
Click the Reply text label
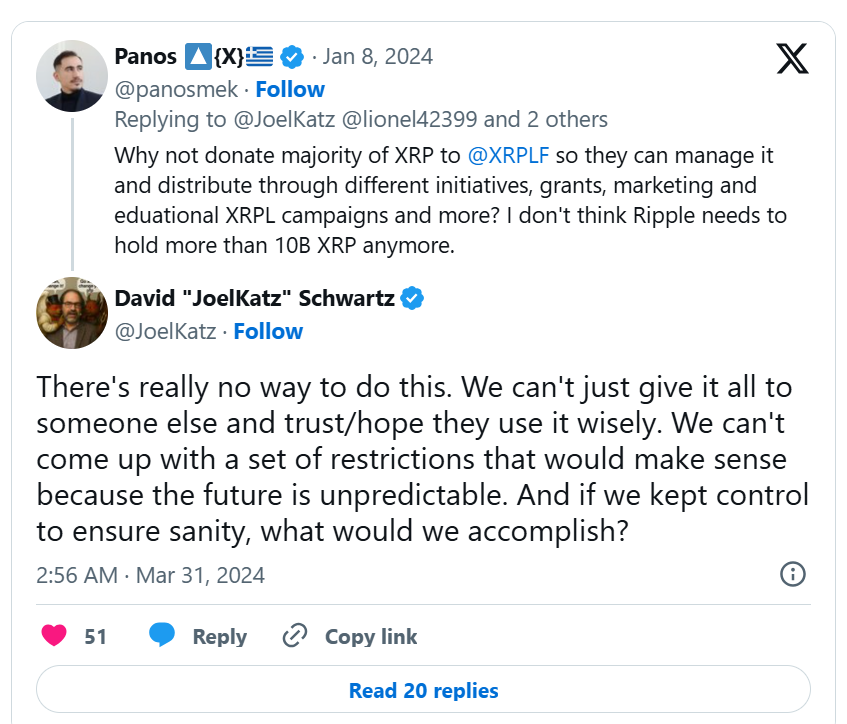pos(220,636)
